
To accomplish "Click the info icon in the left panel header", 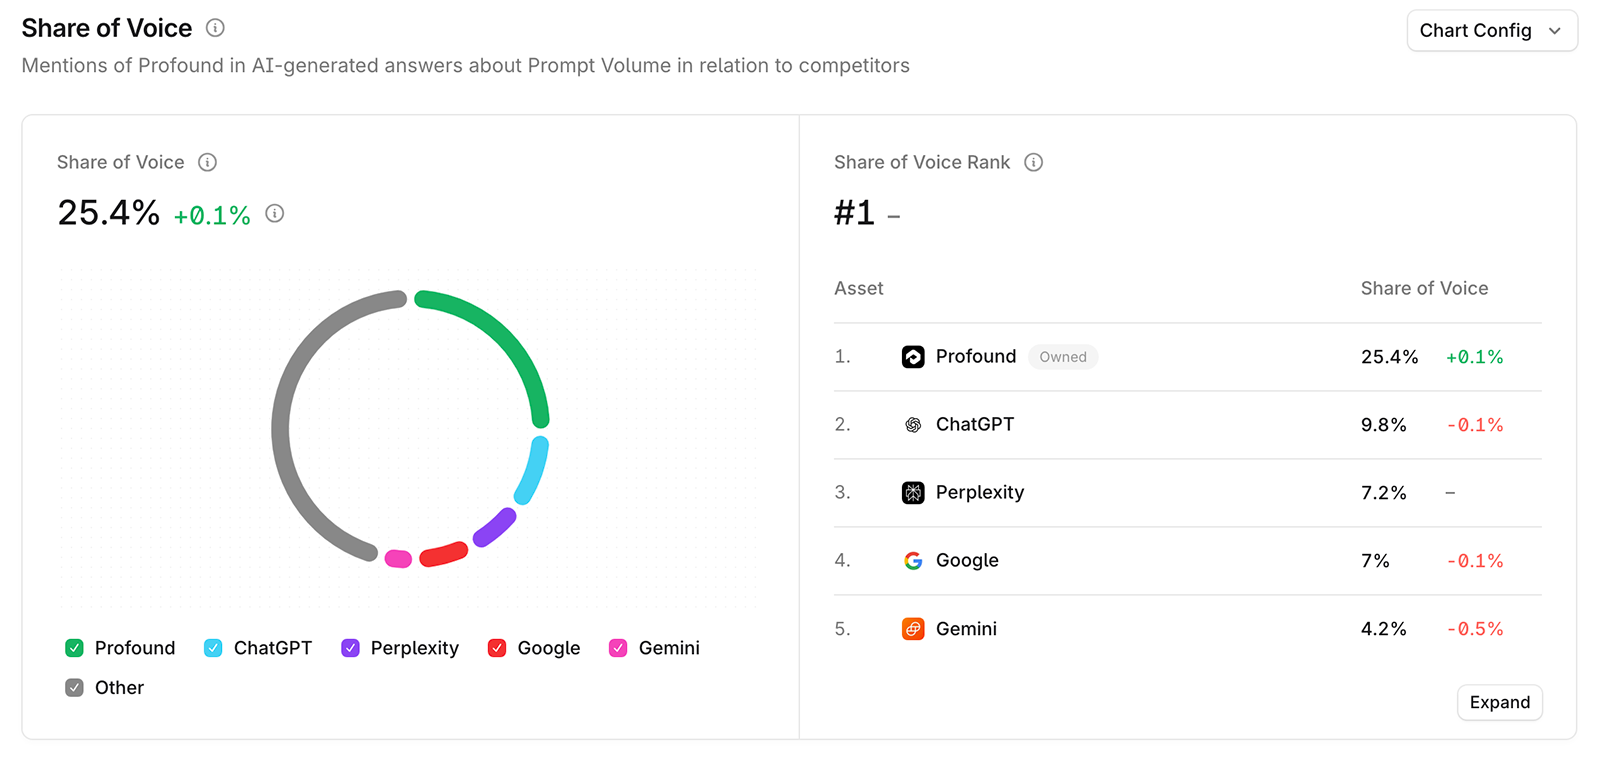I will [x=207, y=162].
